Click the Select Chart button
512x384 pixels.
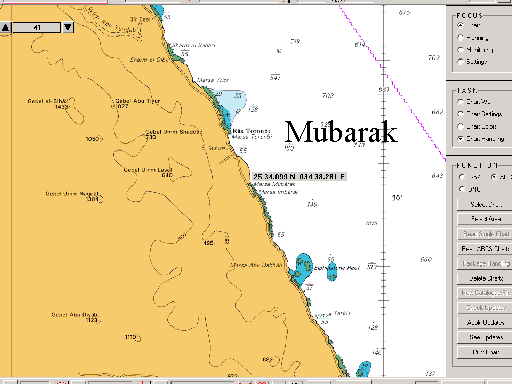(485, 204)
